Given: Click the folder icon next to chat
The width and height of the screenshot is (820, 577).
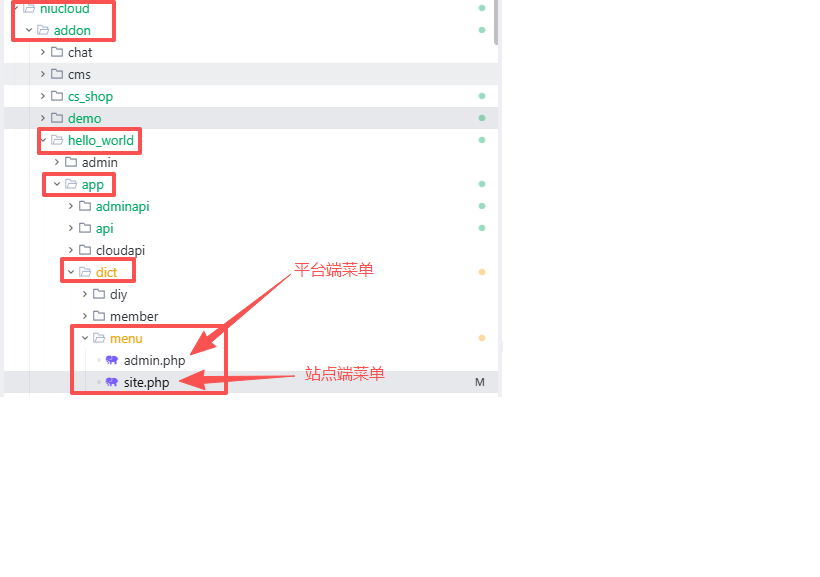Looking at the screenshot, I should (x=57, y=52).
